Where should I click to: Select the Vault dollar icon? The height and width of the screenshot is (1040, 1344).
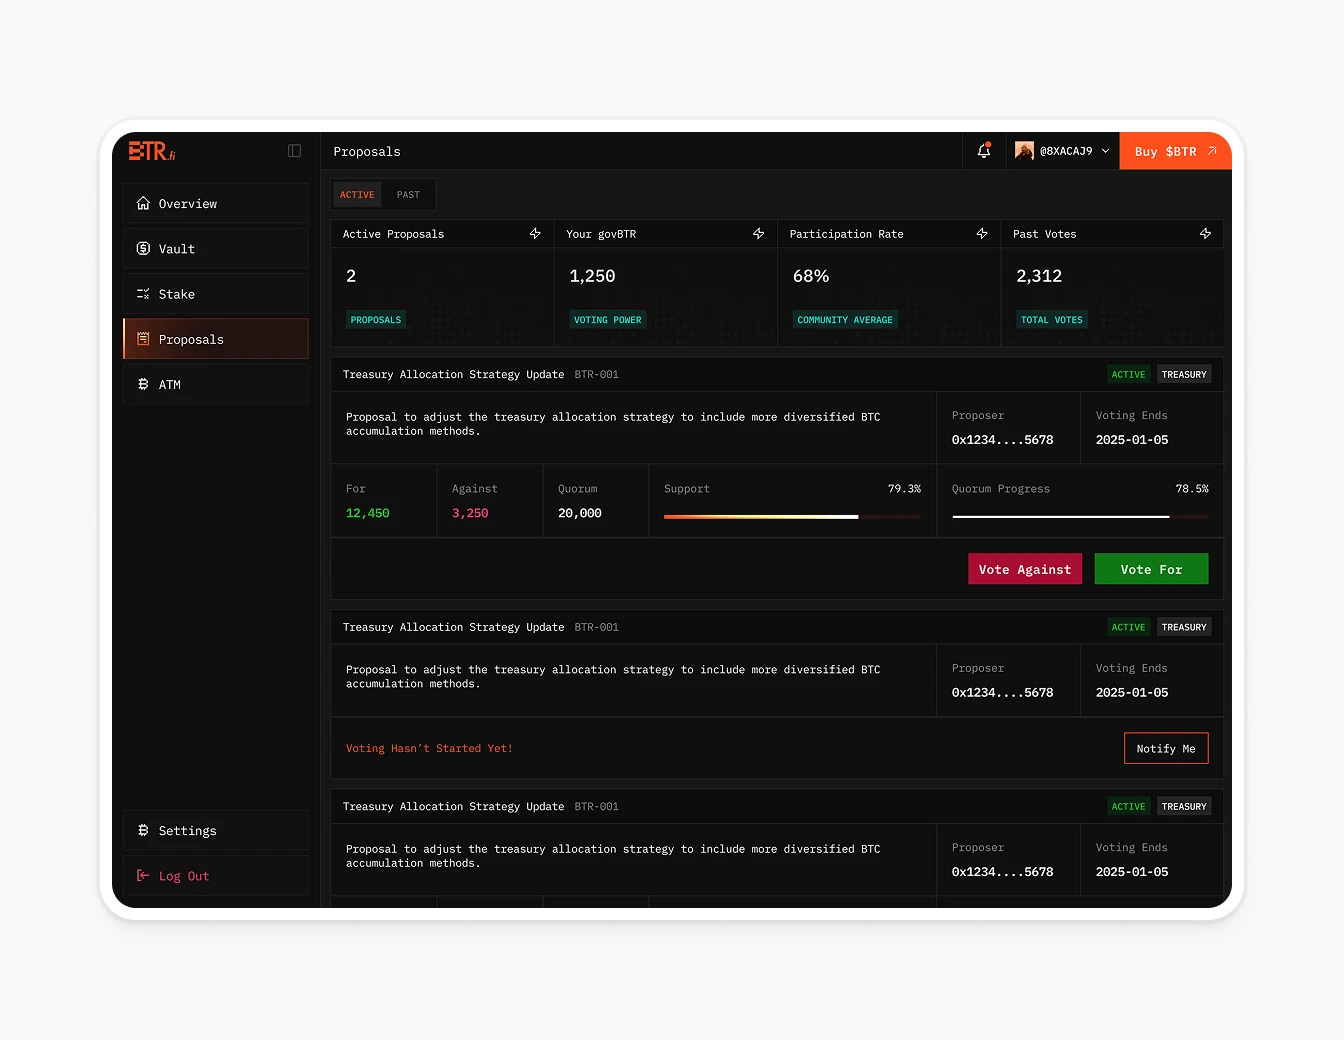tap(144, 248)
